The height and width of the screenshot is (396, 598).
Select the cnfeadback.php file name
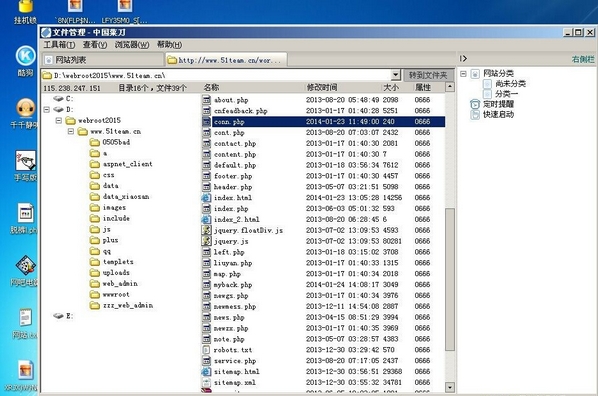240,111
